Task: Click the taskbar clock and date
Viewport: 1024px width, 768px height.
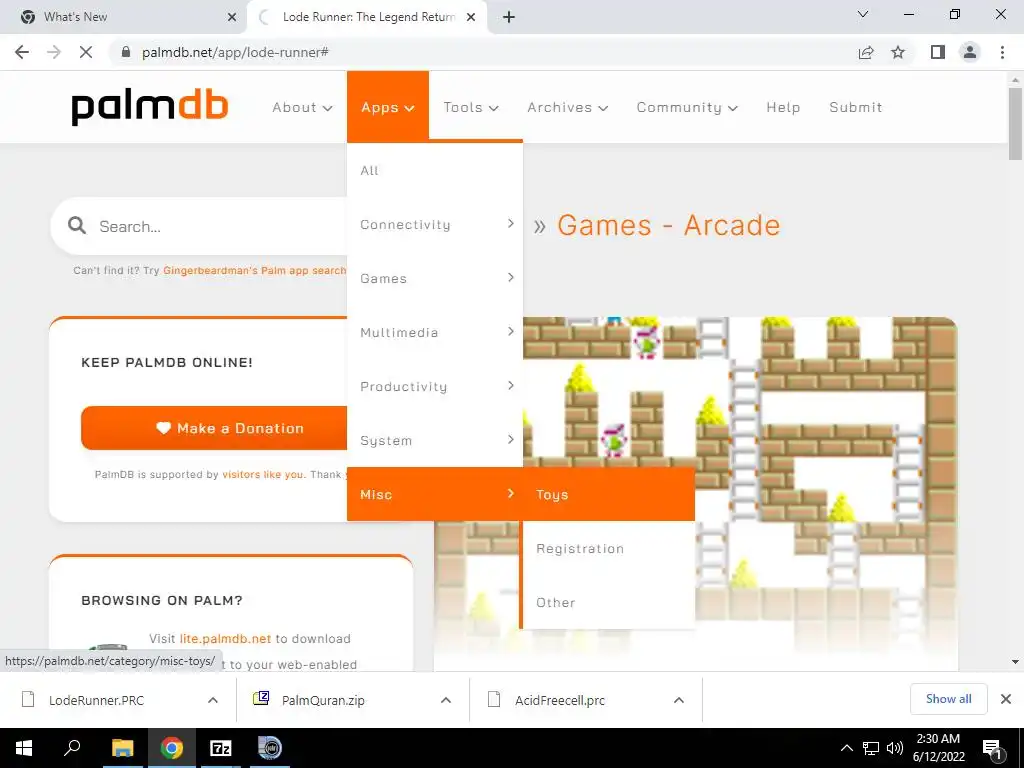Action: click(938, 748)
